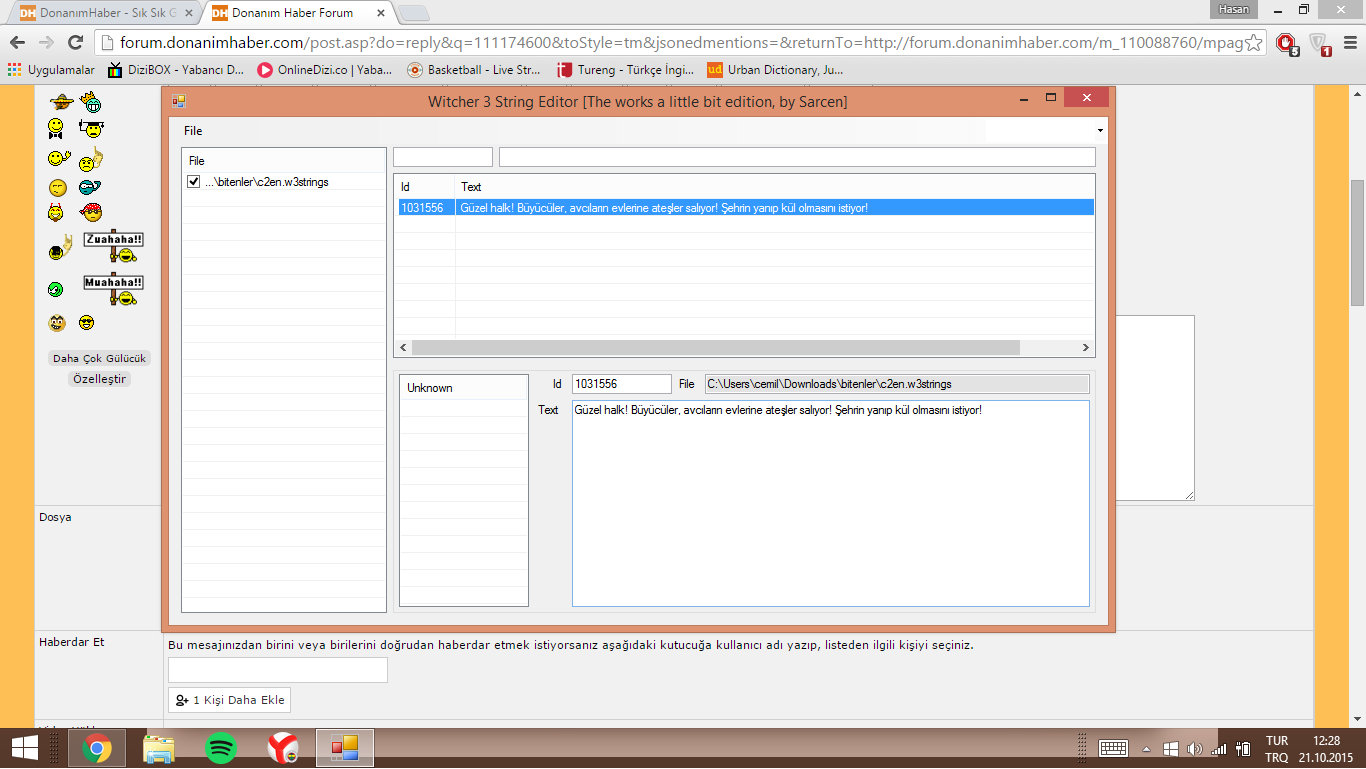Open the Urban Dictionary bookmark
This screenshot has height=769, width=1366.
775,70
